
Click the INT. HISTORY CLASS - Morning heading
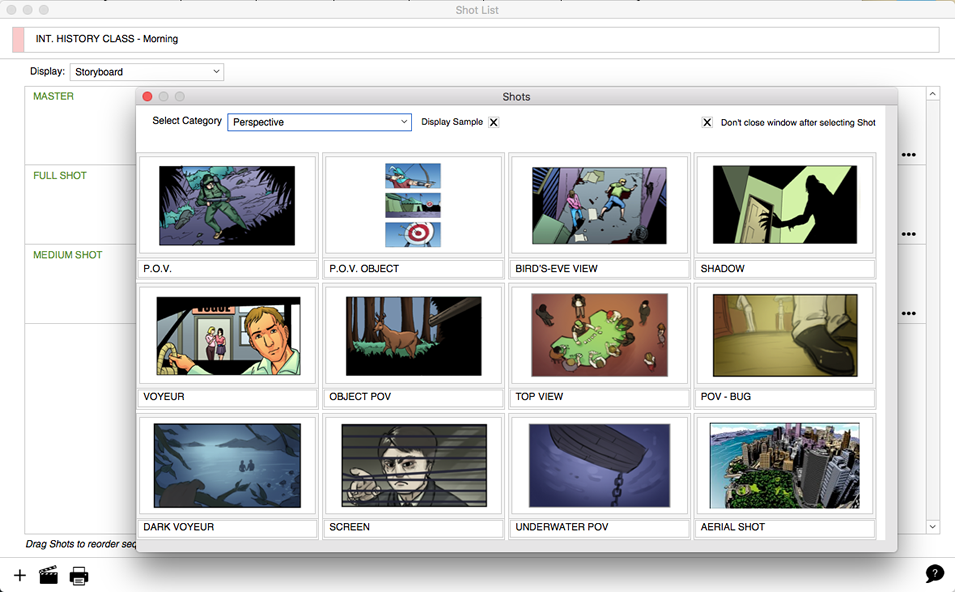(x=105, y=39)
